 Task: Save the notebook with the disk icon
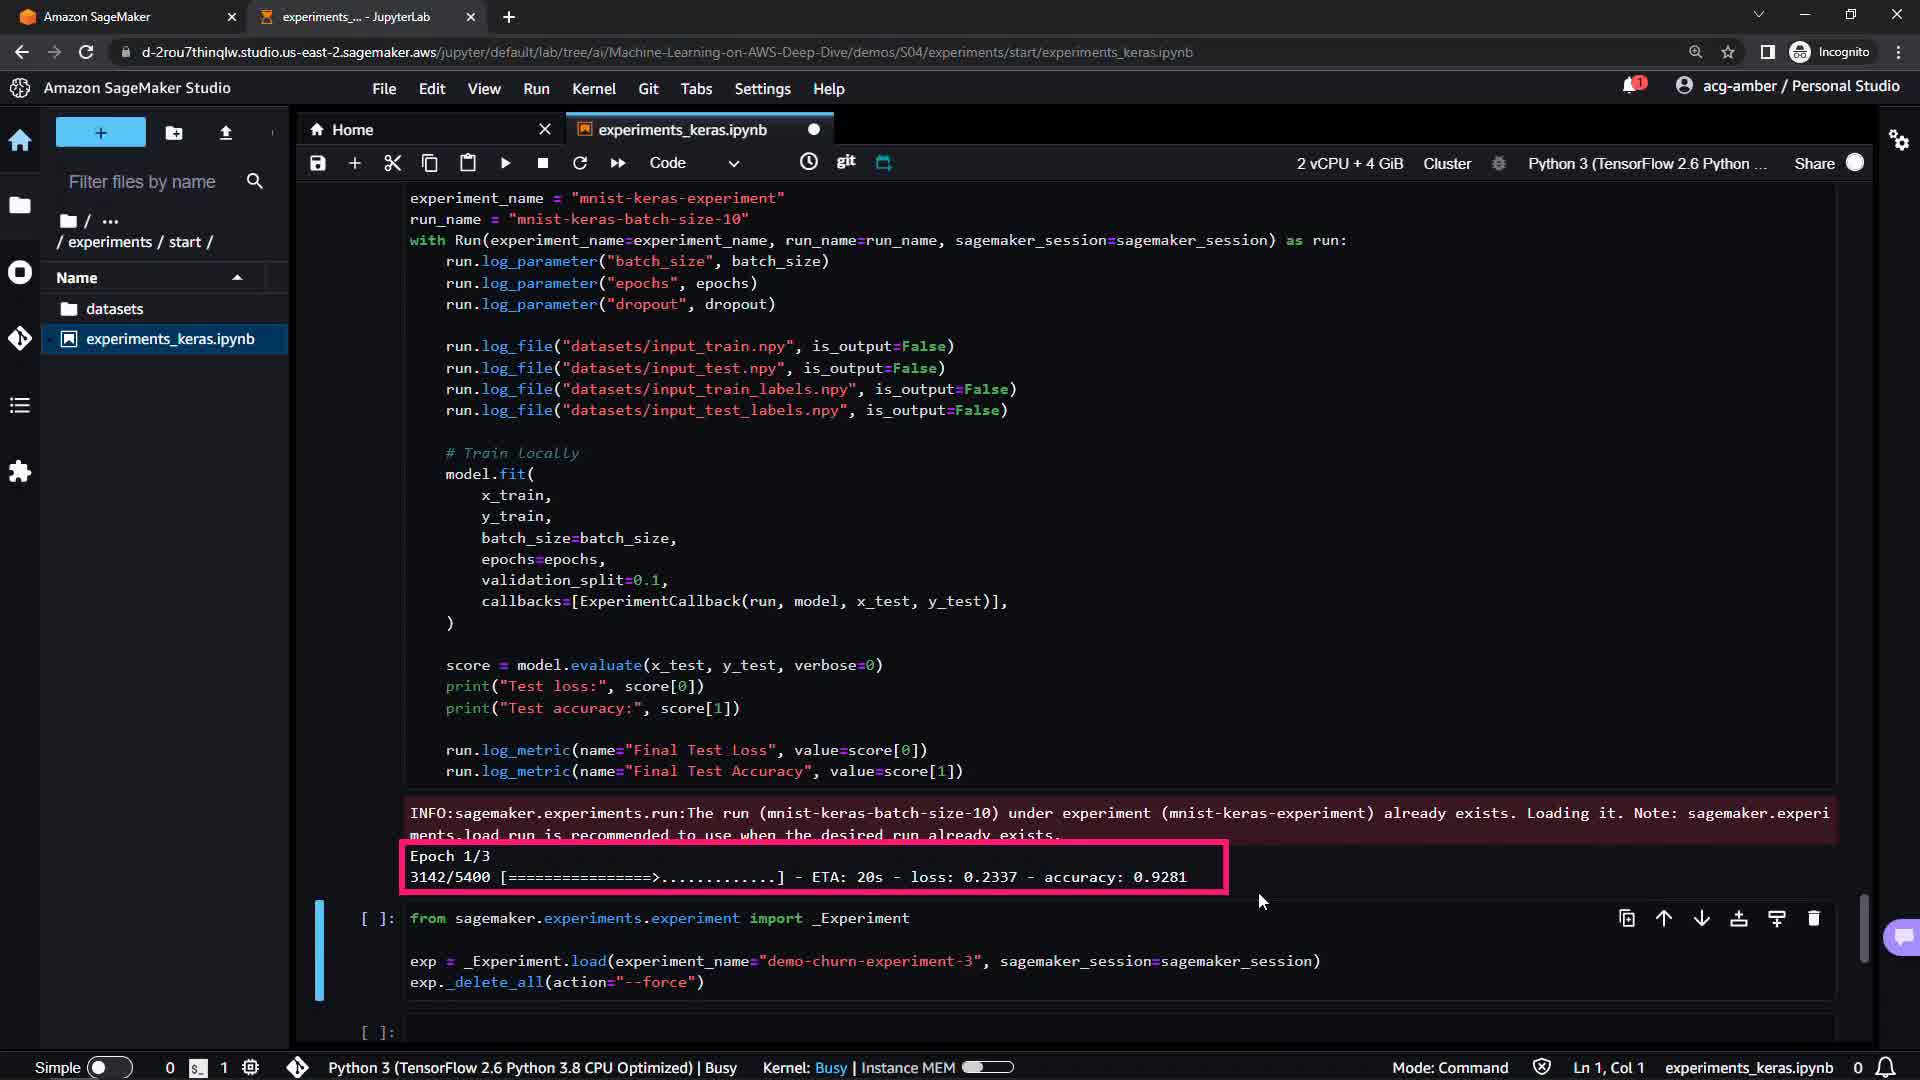[318, 163]
